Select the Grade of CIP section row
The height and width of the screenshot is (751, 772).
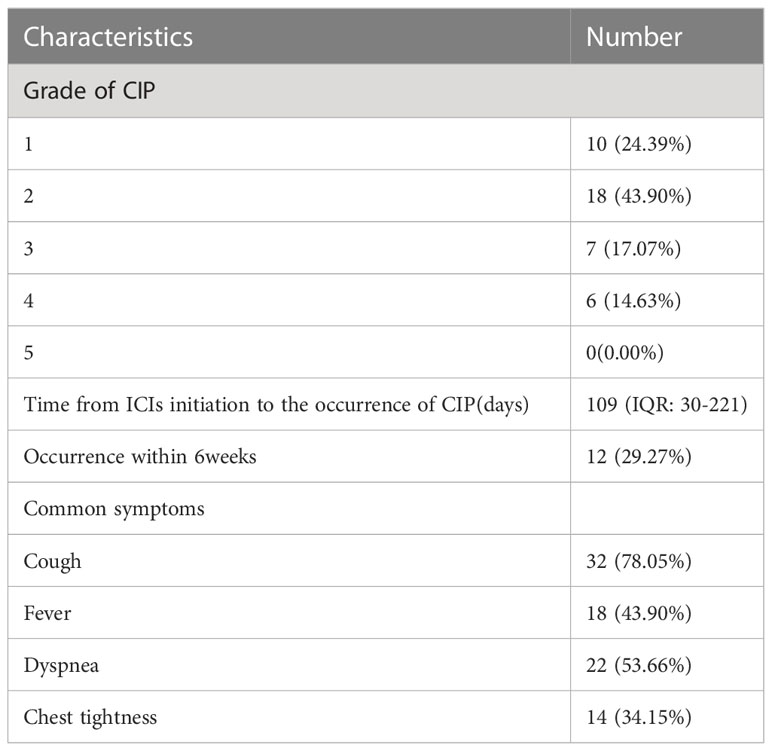click(x=386, y=91)
